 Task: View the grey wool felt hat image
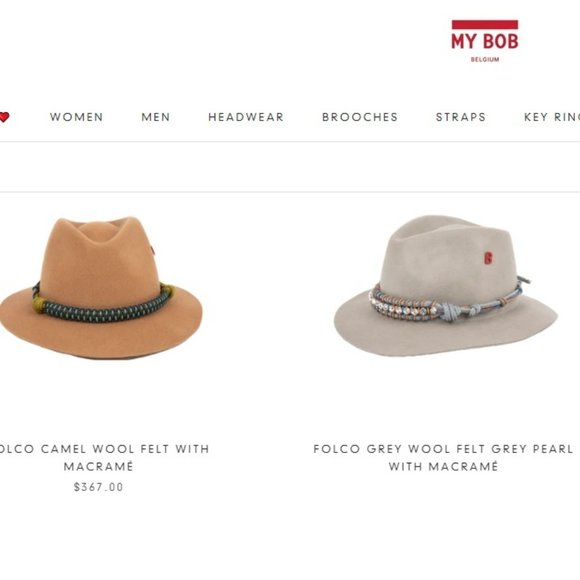pos(445,286)
